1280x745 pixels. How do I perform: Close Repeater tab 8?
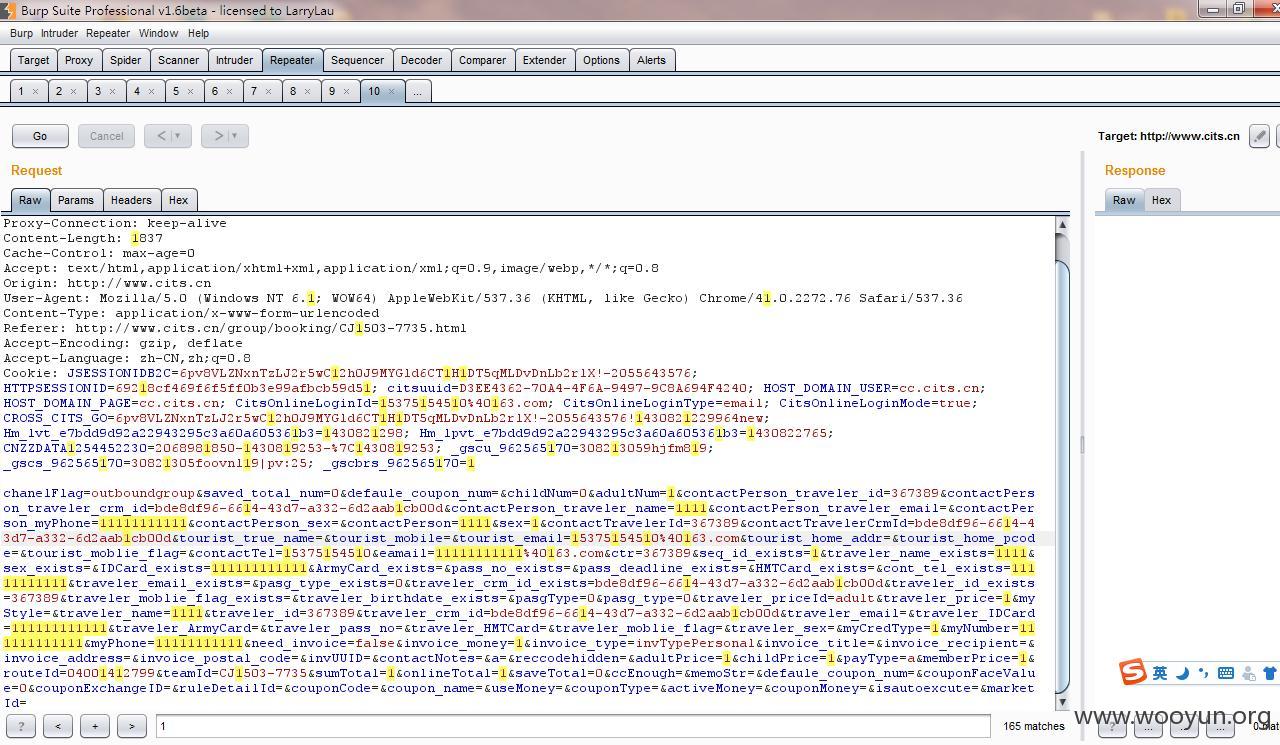point(307,91)
